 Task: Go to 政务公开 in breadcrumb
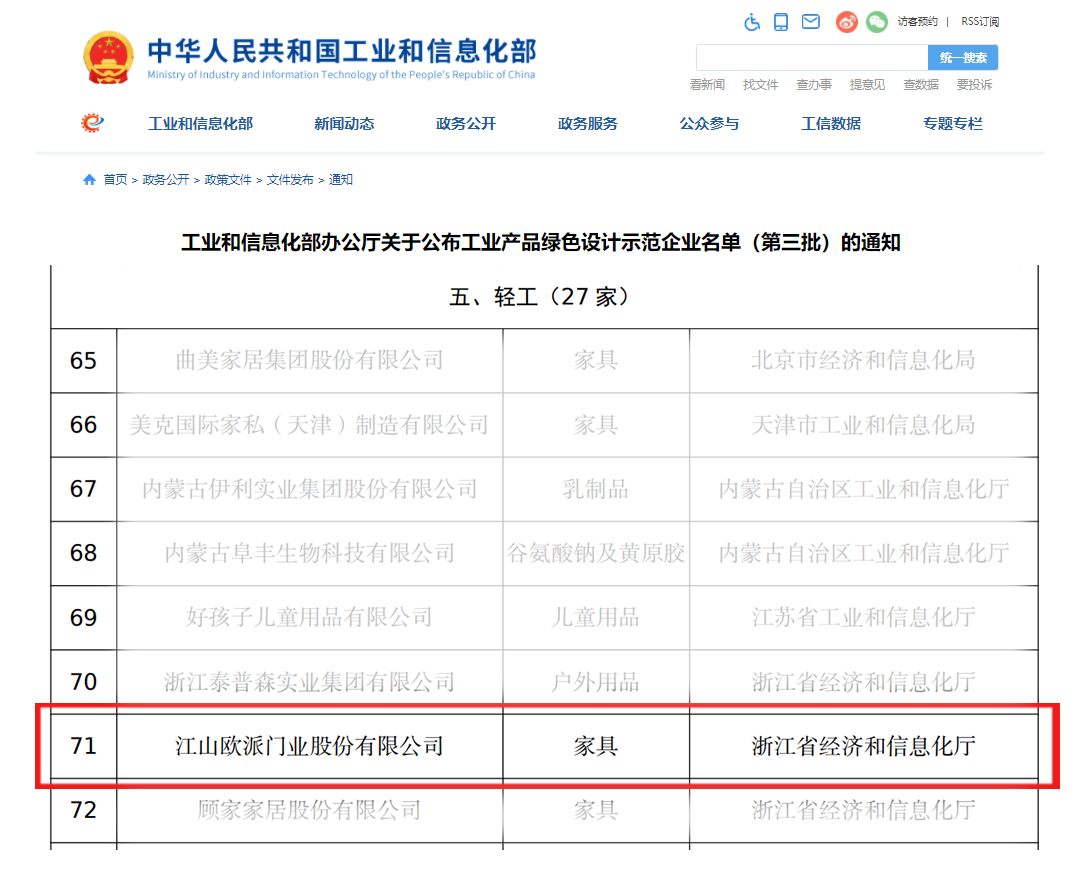(165, 180)
